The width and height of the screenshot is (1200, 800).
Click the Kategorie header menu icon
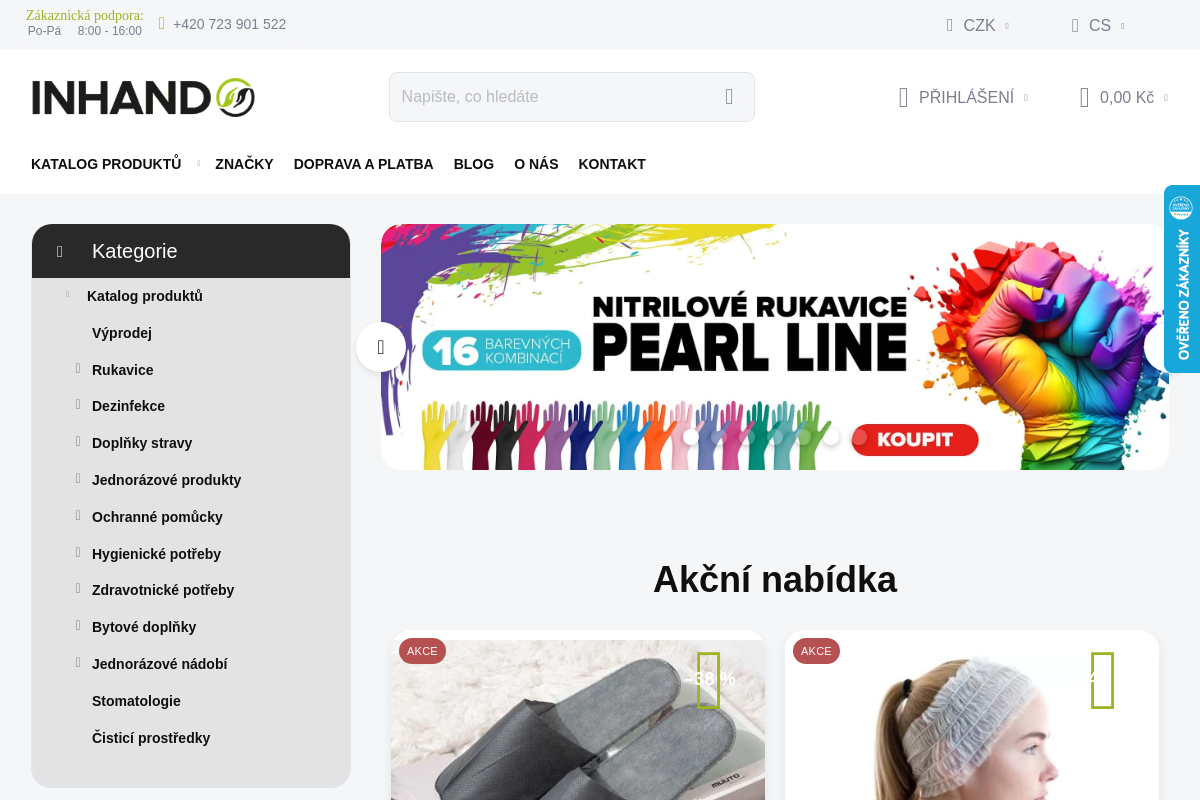click(60, 251)
